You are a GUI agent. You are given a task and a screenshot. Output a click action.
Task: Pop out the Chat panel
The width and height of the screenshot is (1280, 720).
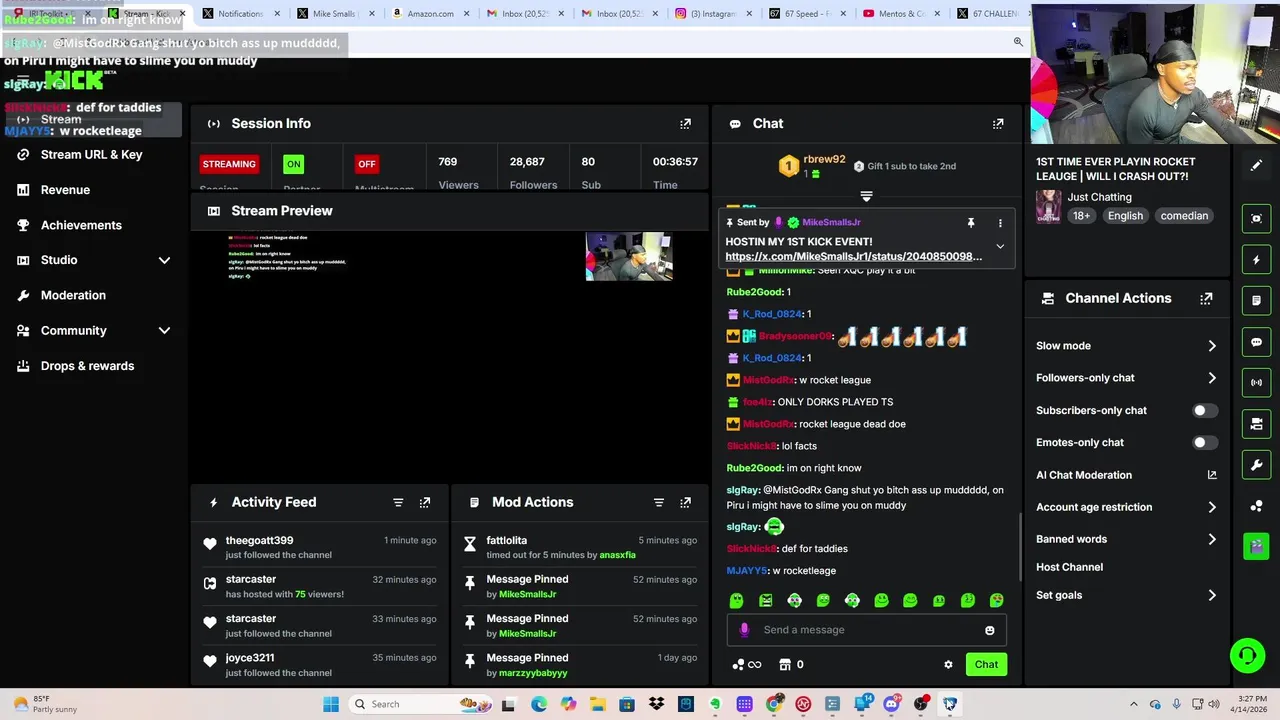tap(998, 124)
